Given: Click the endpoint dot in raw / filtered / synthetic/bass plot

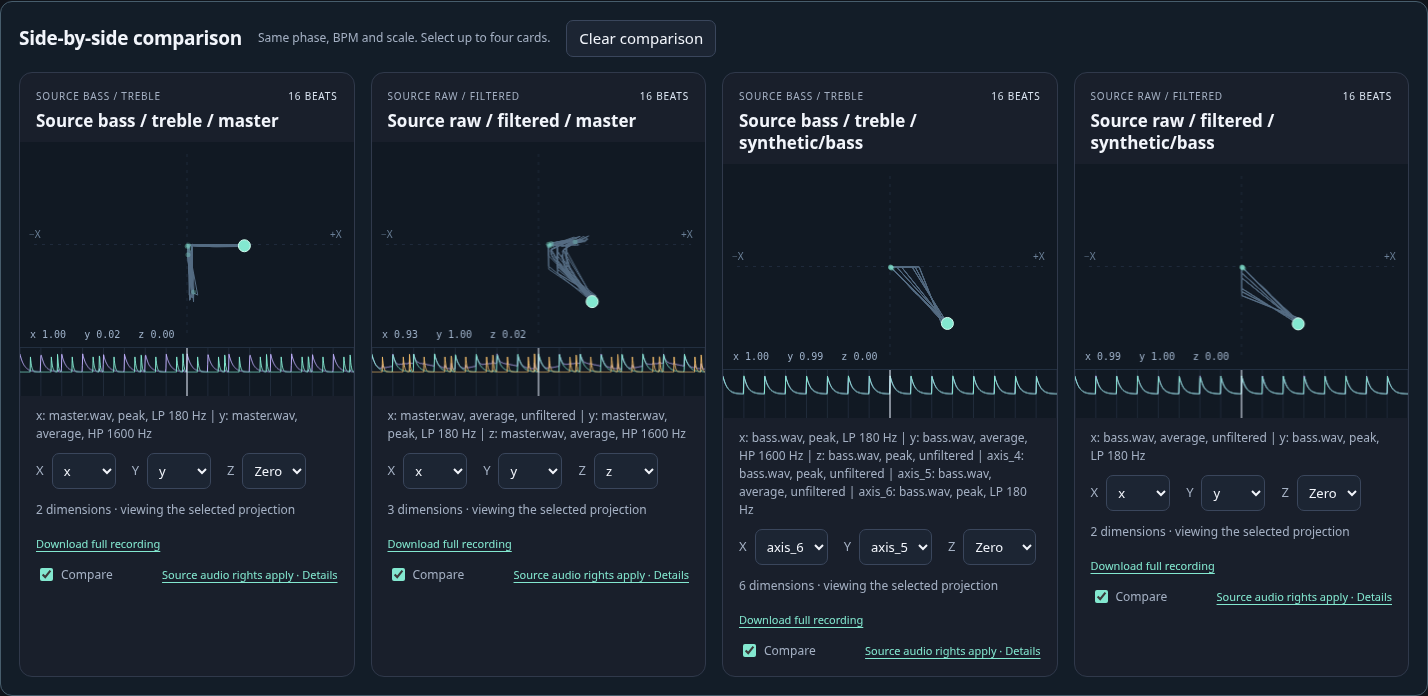Looking at the screenshot, I should click(x=1298, y=323).
